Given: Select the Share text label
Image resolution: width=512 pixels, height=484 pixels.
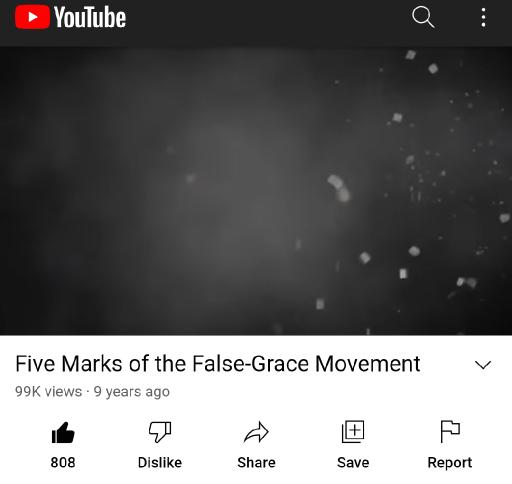Looking at the screenshot, I should coord(256,462).
